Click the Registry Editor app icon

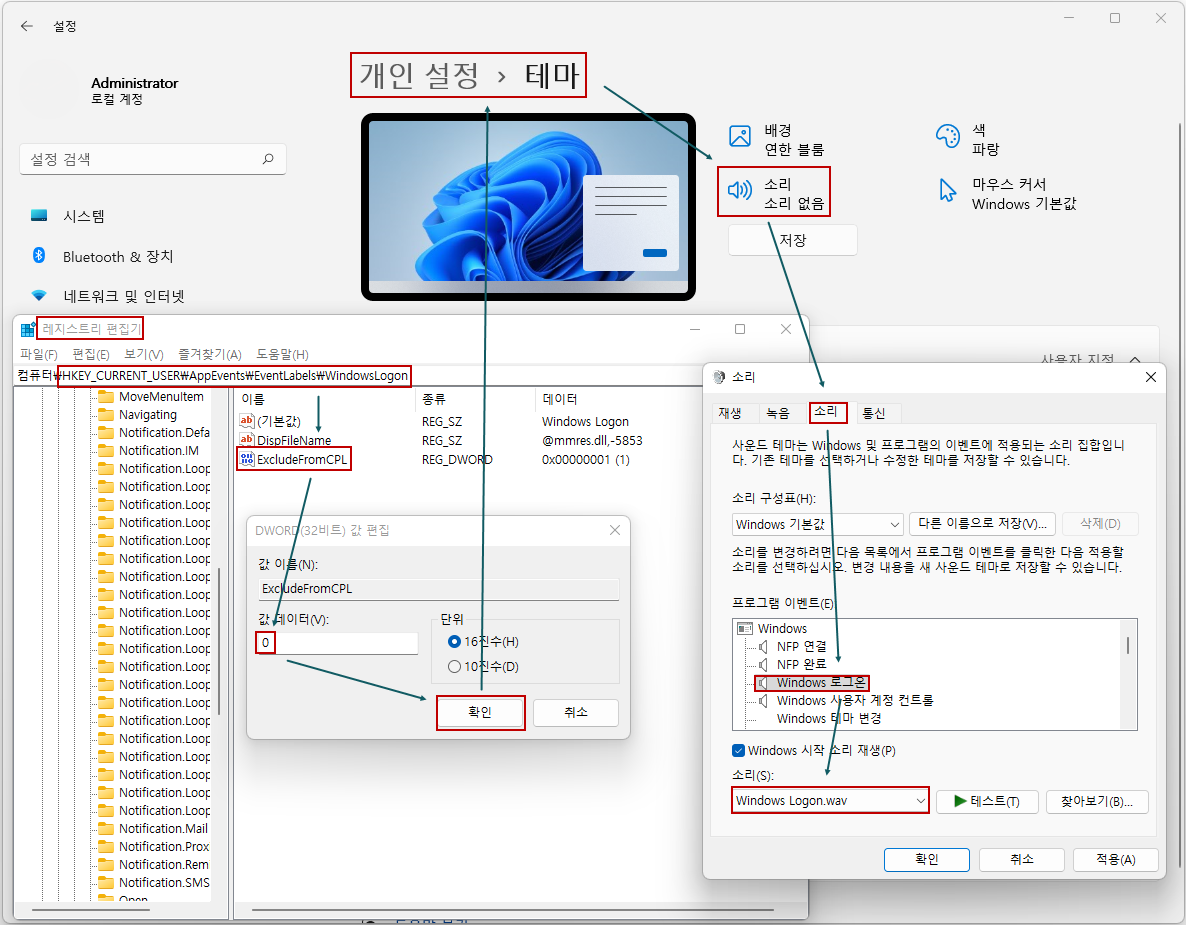click(x=28, y=329)
